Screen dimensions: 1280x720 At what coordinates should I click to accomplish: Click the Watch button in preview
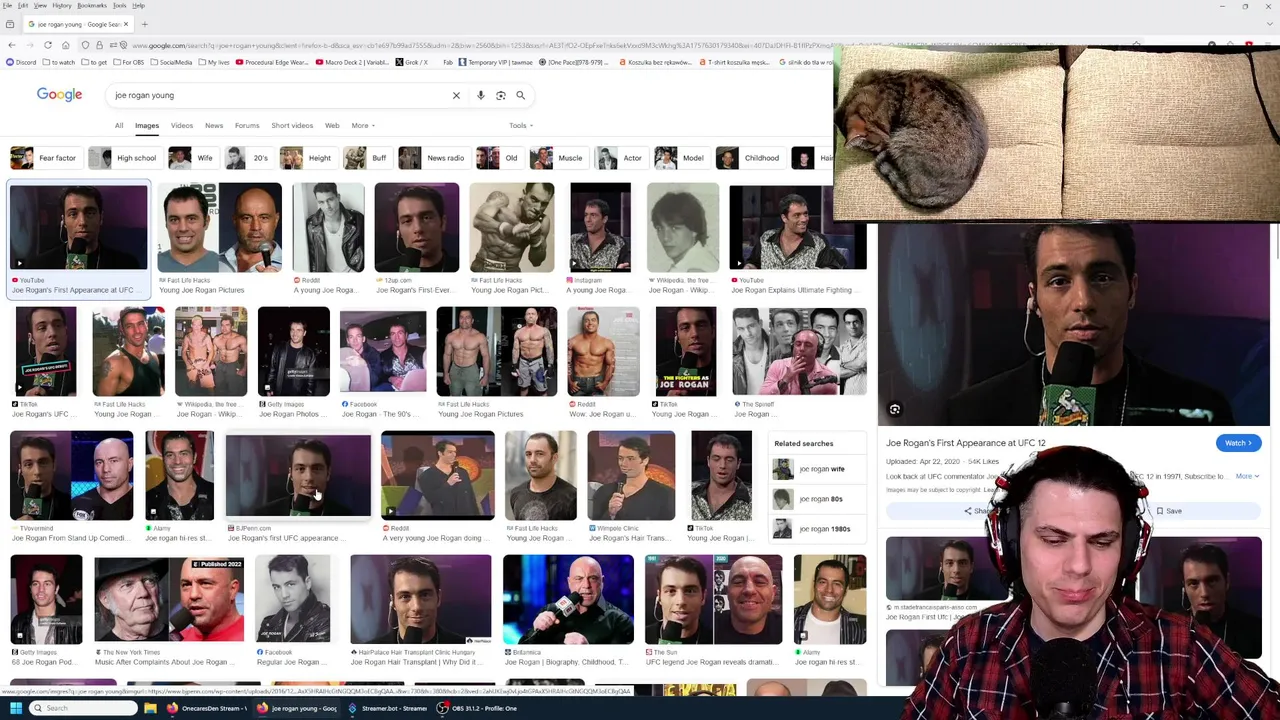coord(1238,443)
